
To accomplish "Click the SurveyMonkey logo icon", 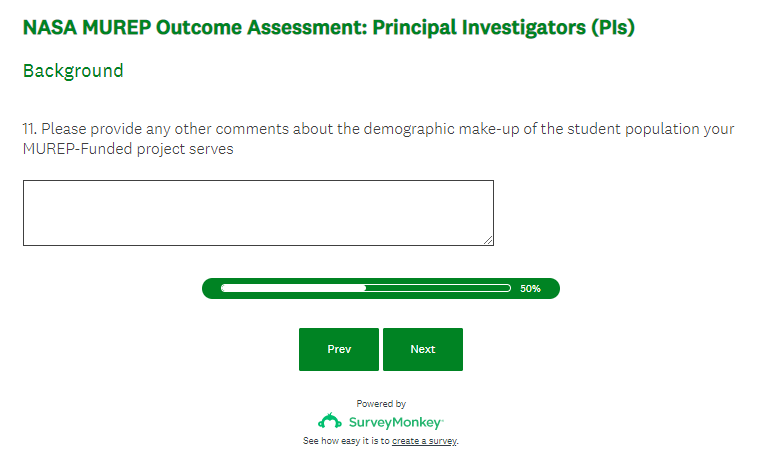I will 330,422.
